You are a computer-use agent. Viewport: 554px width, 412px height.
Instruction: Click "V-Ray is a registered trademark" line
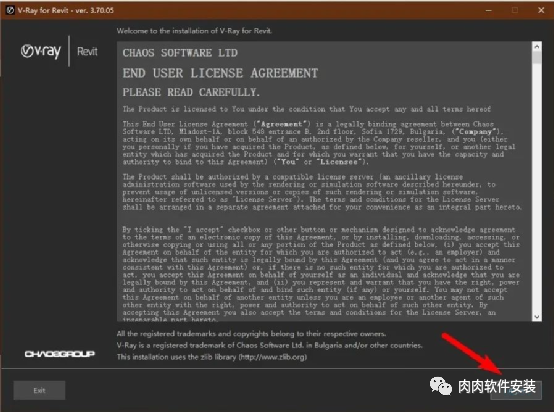point(270,345)
